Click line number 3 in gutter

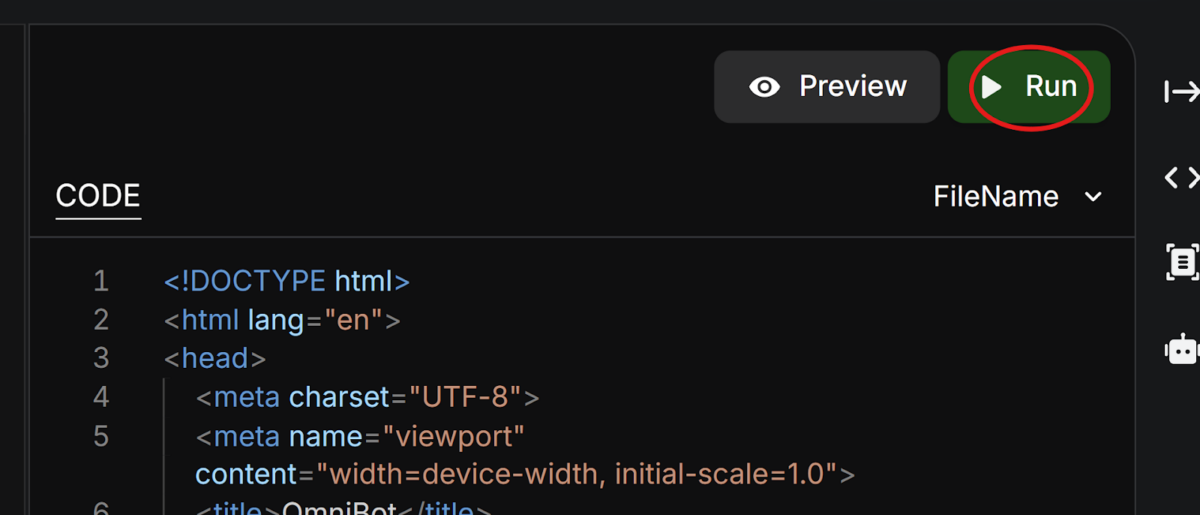[x=100, y=358]
